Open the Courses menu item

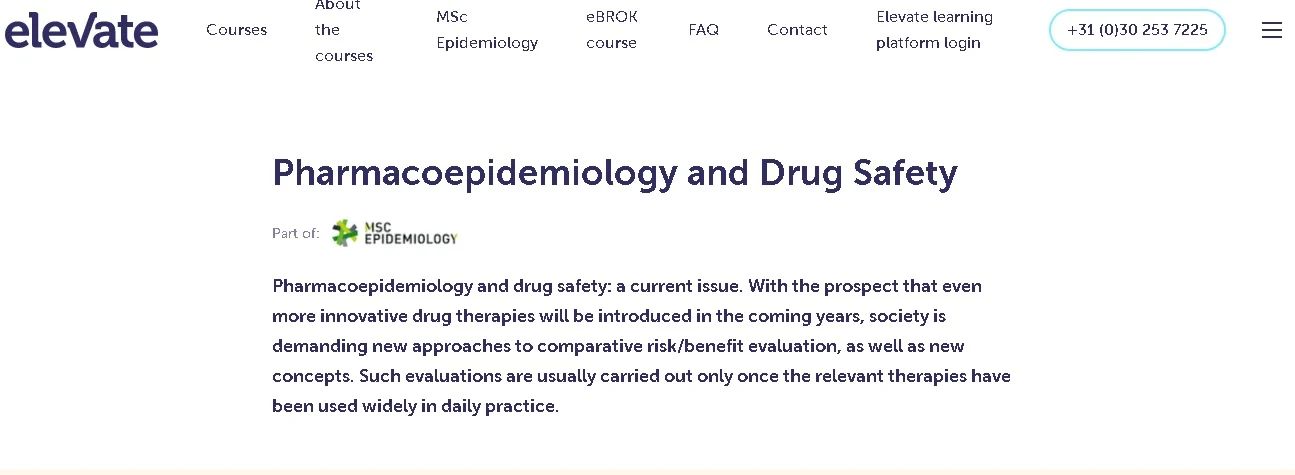click(236, 30)
